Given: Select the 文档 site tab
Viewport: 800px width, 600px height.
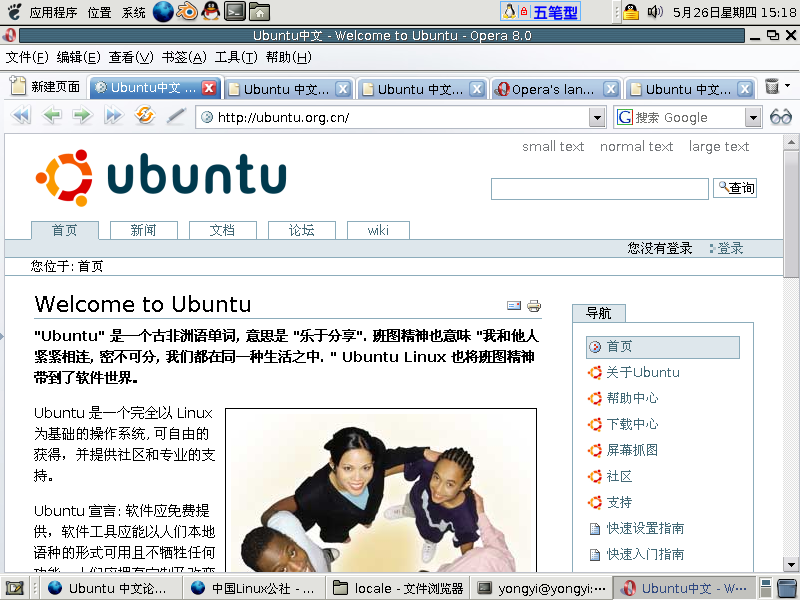Looking at the screenshot, I should click(x=222, y=230).
